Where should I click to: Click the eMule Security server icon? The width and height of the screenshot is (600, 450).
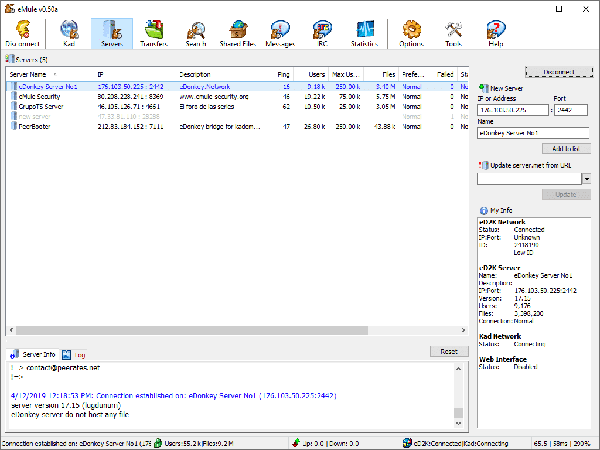(14, 96)
